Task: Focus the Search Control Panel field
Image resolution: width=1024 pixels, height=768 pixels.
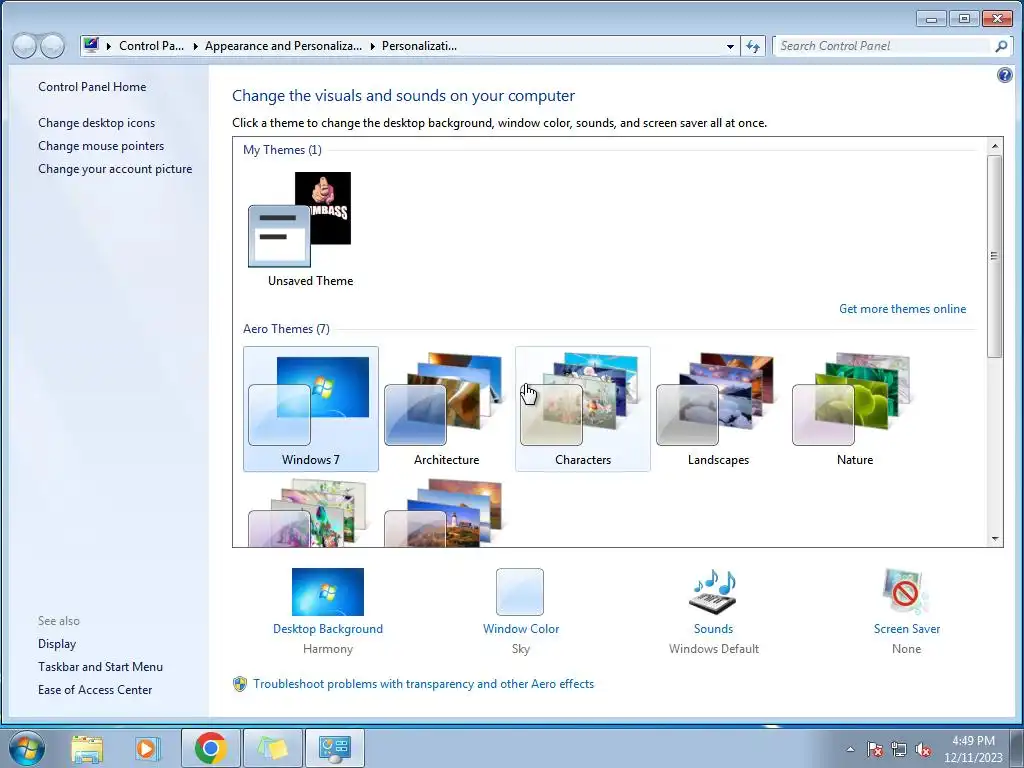Action: (x=884, y=46)
